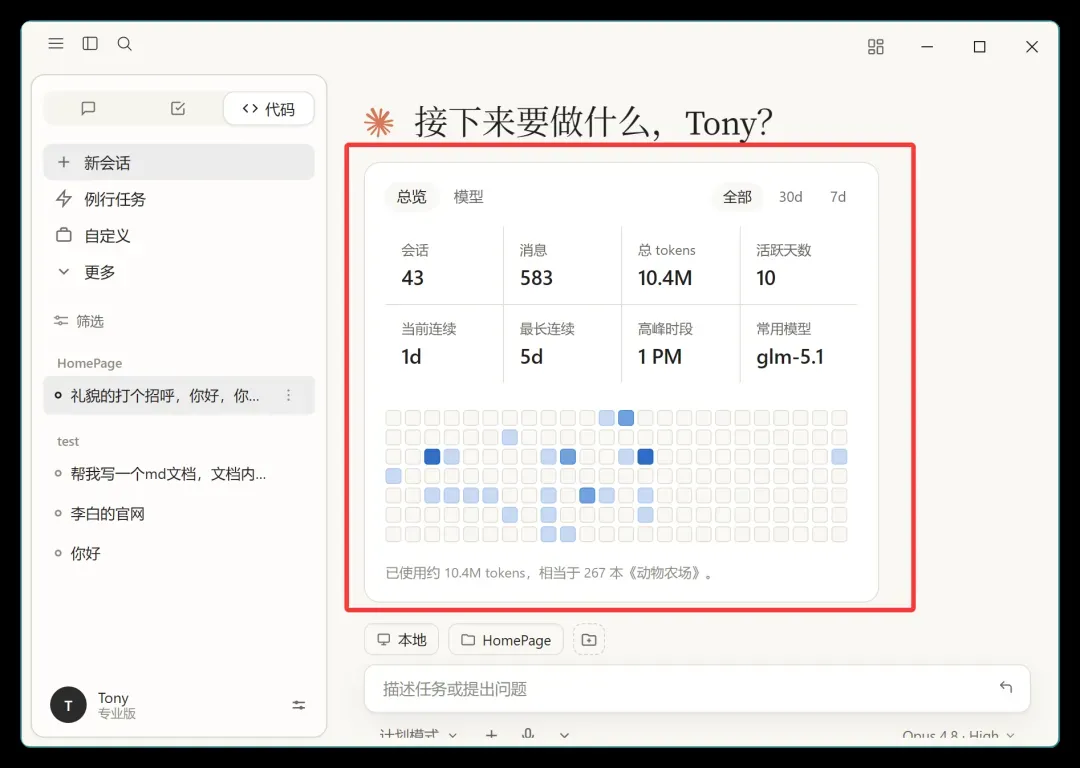Open 自定义 in sidebar
The width and height of the screenshot is (1080, 768).
(179, 236)
